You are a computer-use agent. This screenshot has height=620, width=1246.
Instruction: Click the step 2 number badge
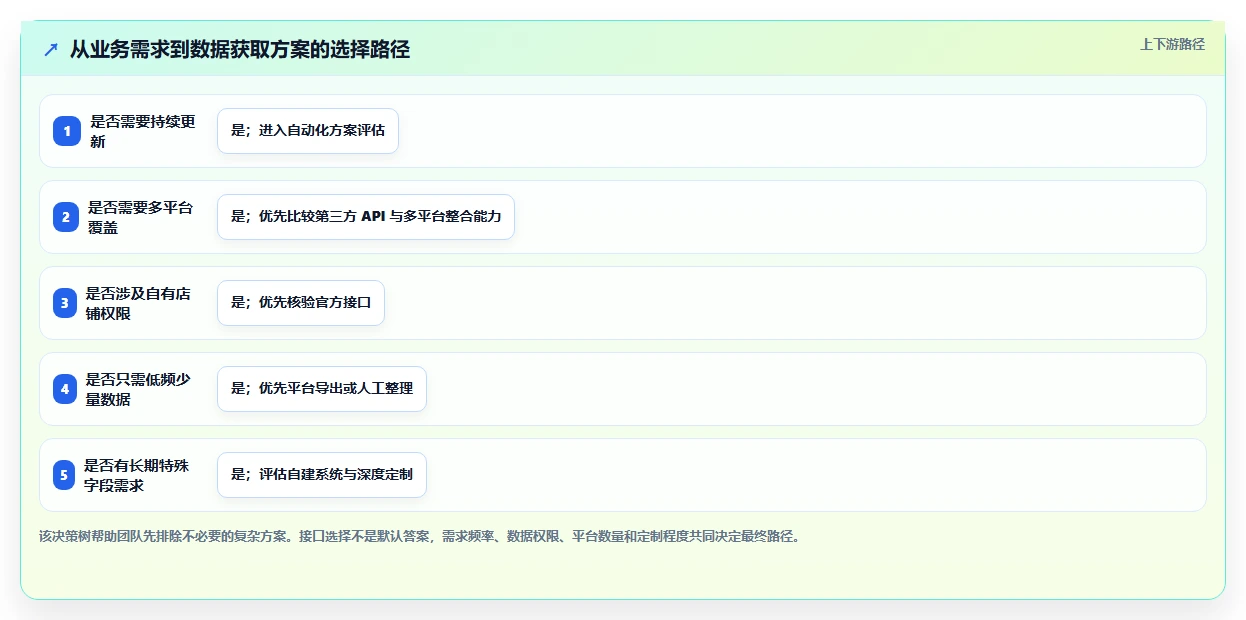coord(66,217)
